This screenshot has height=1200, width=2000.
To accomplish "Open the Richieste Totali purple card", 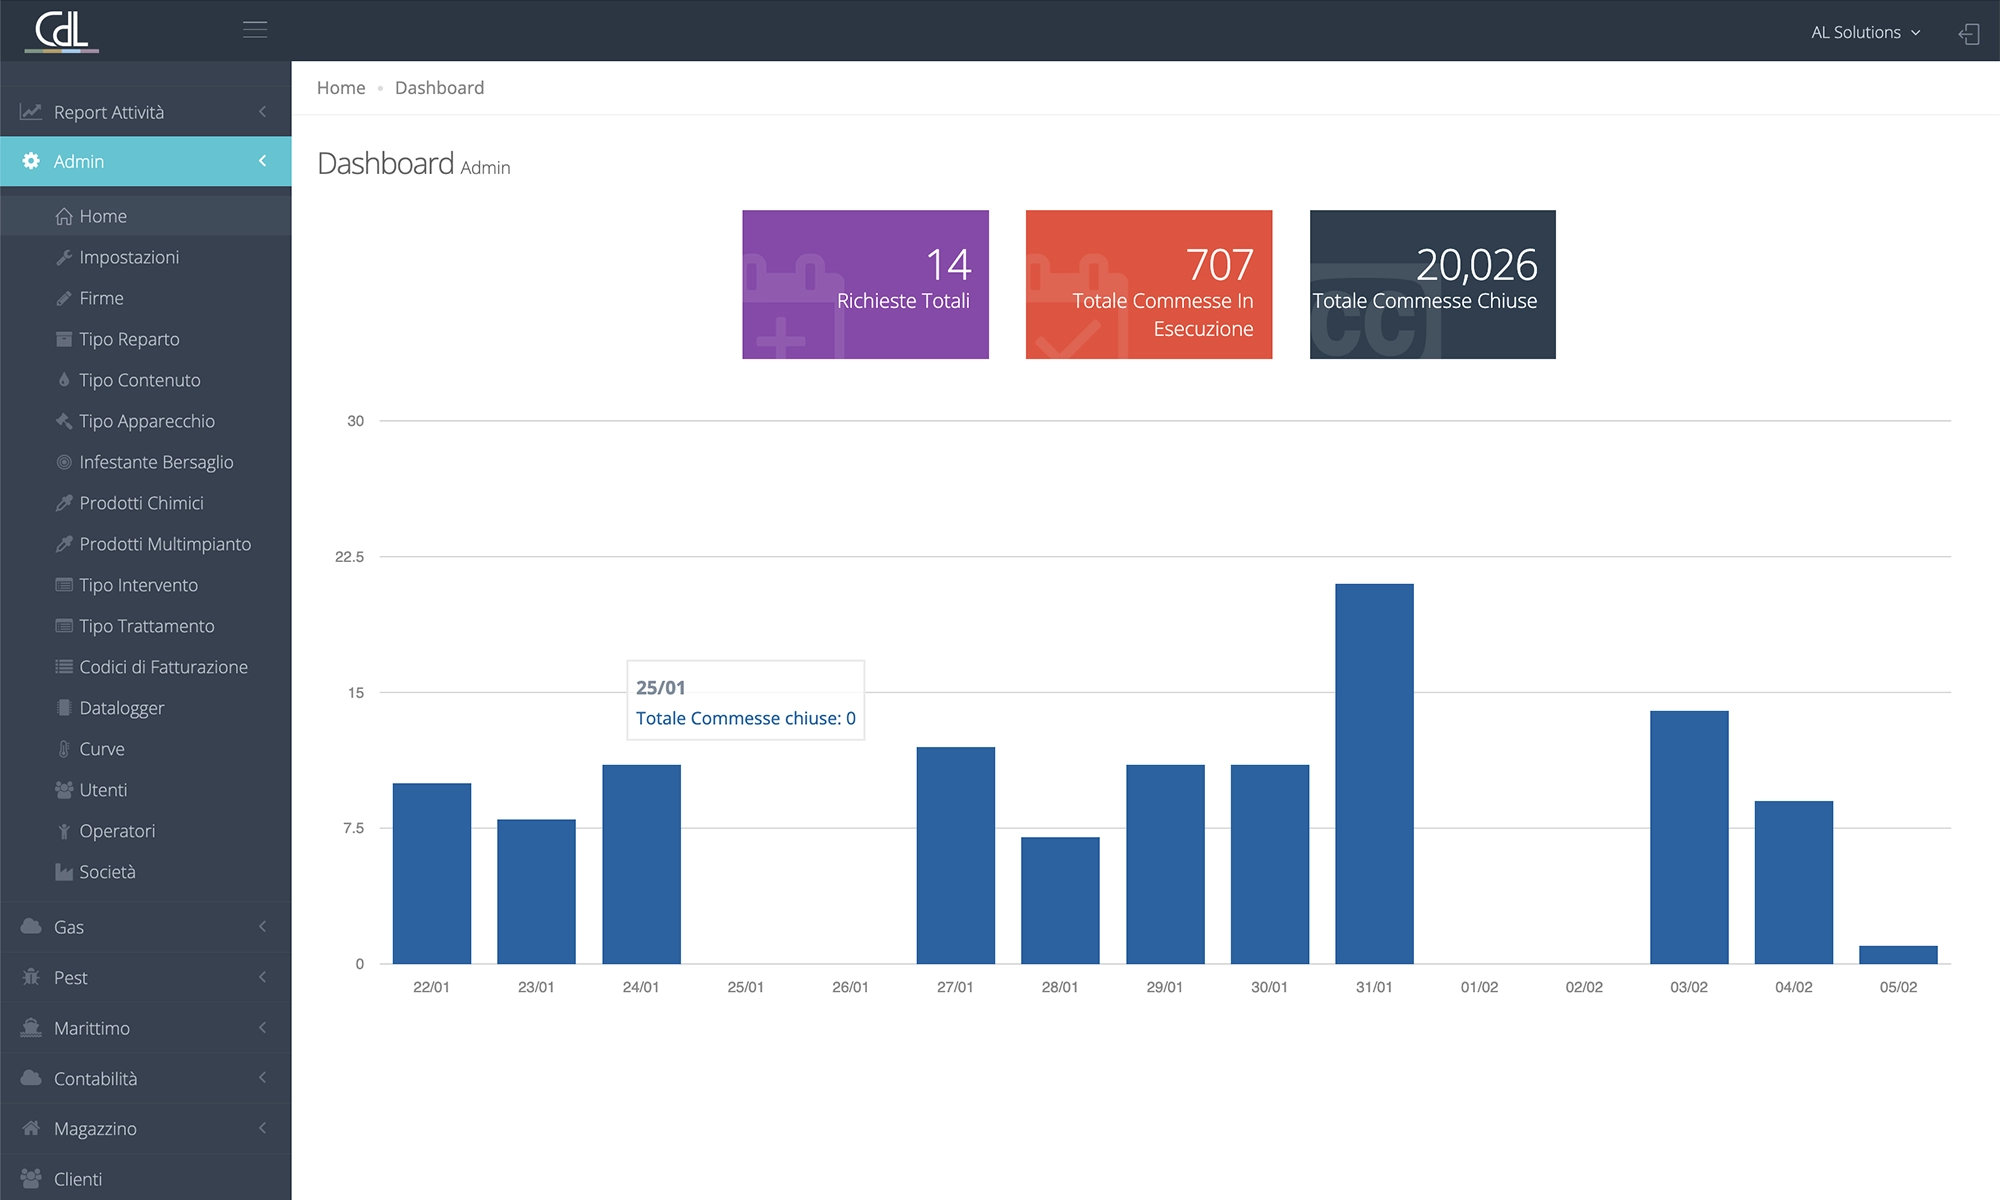I will coord(865,284).
